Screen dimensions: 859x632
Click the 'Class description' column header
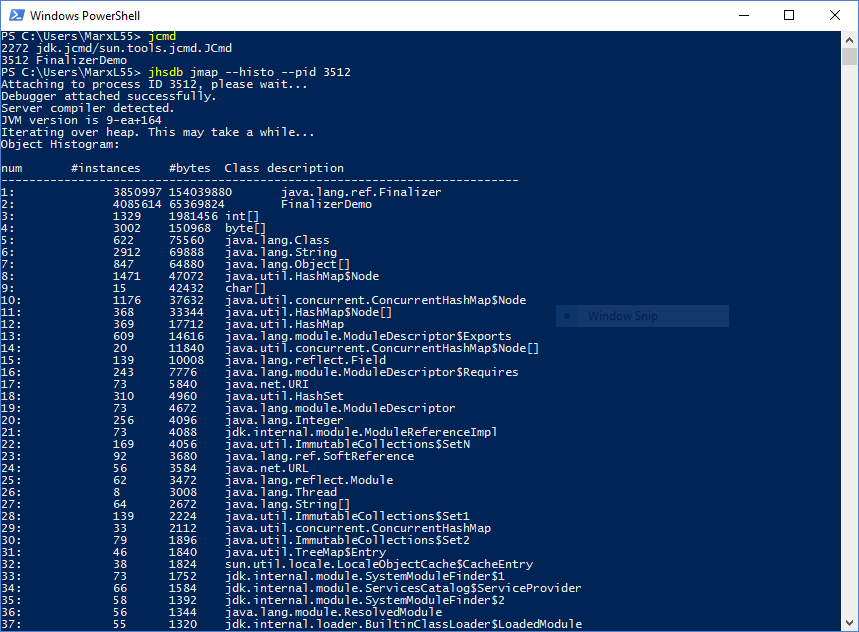point(284,168)
